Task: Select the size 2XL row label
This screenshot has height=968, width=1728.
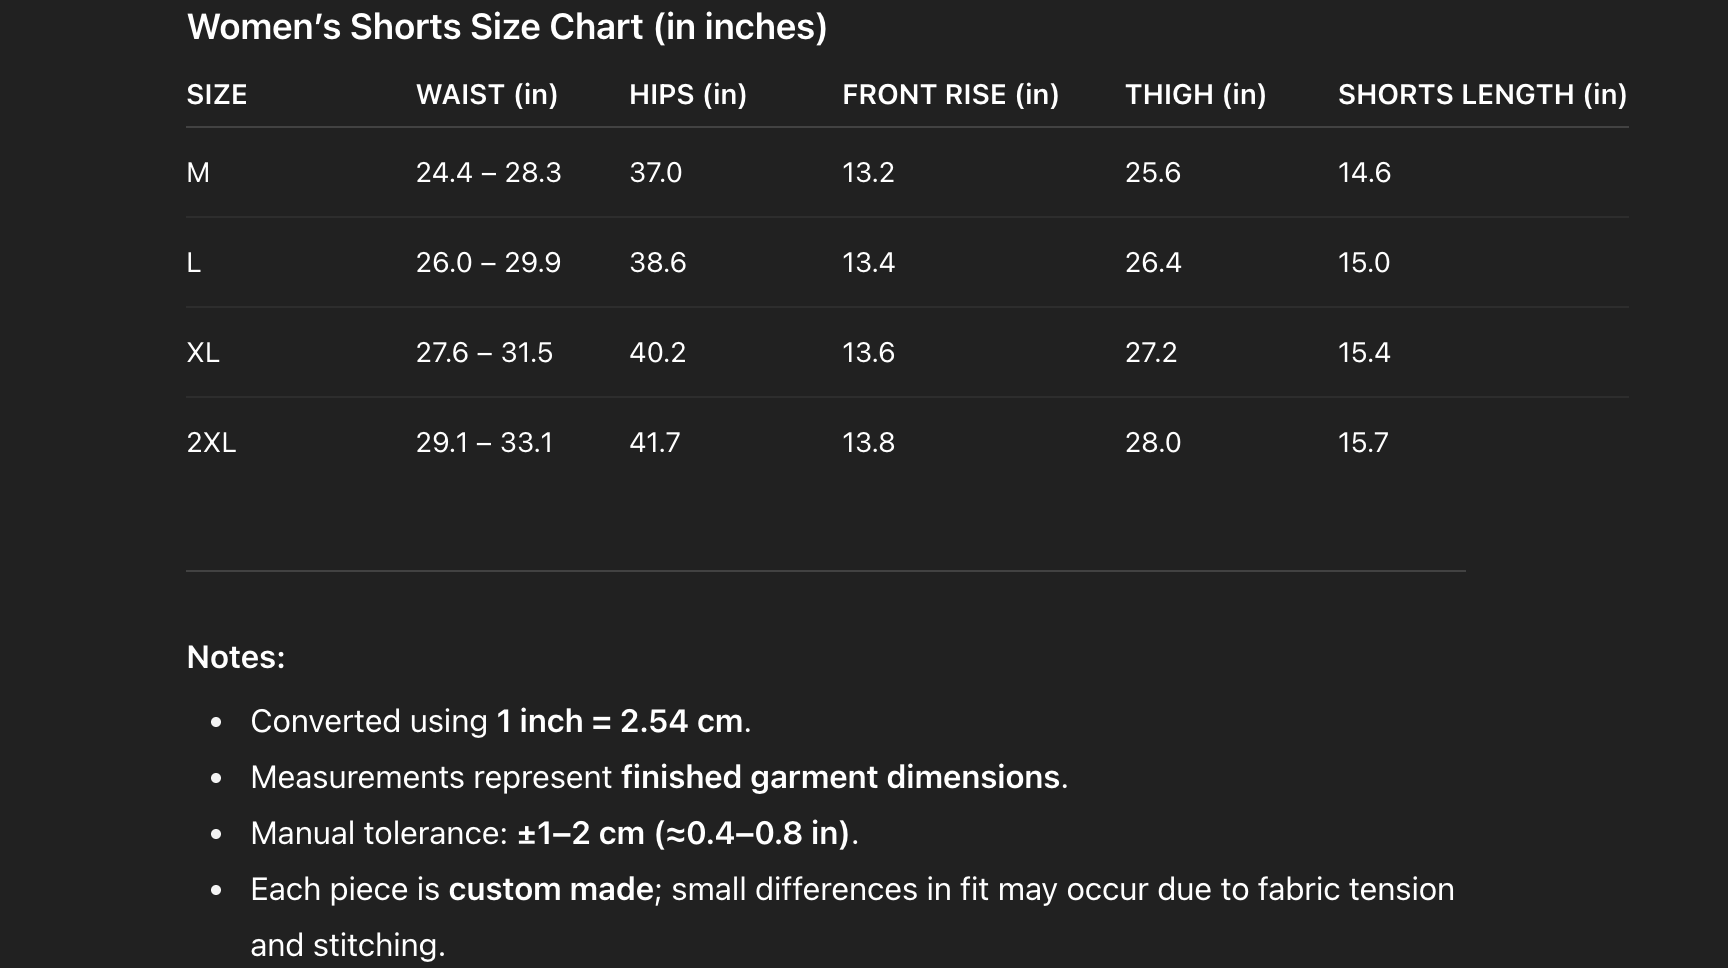Action: (x=211, y=443)
